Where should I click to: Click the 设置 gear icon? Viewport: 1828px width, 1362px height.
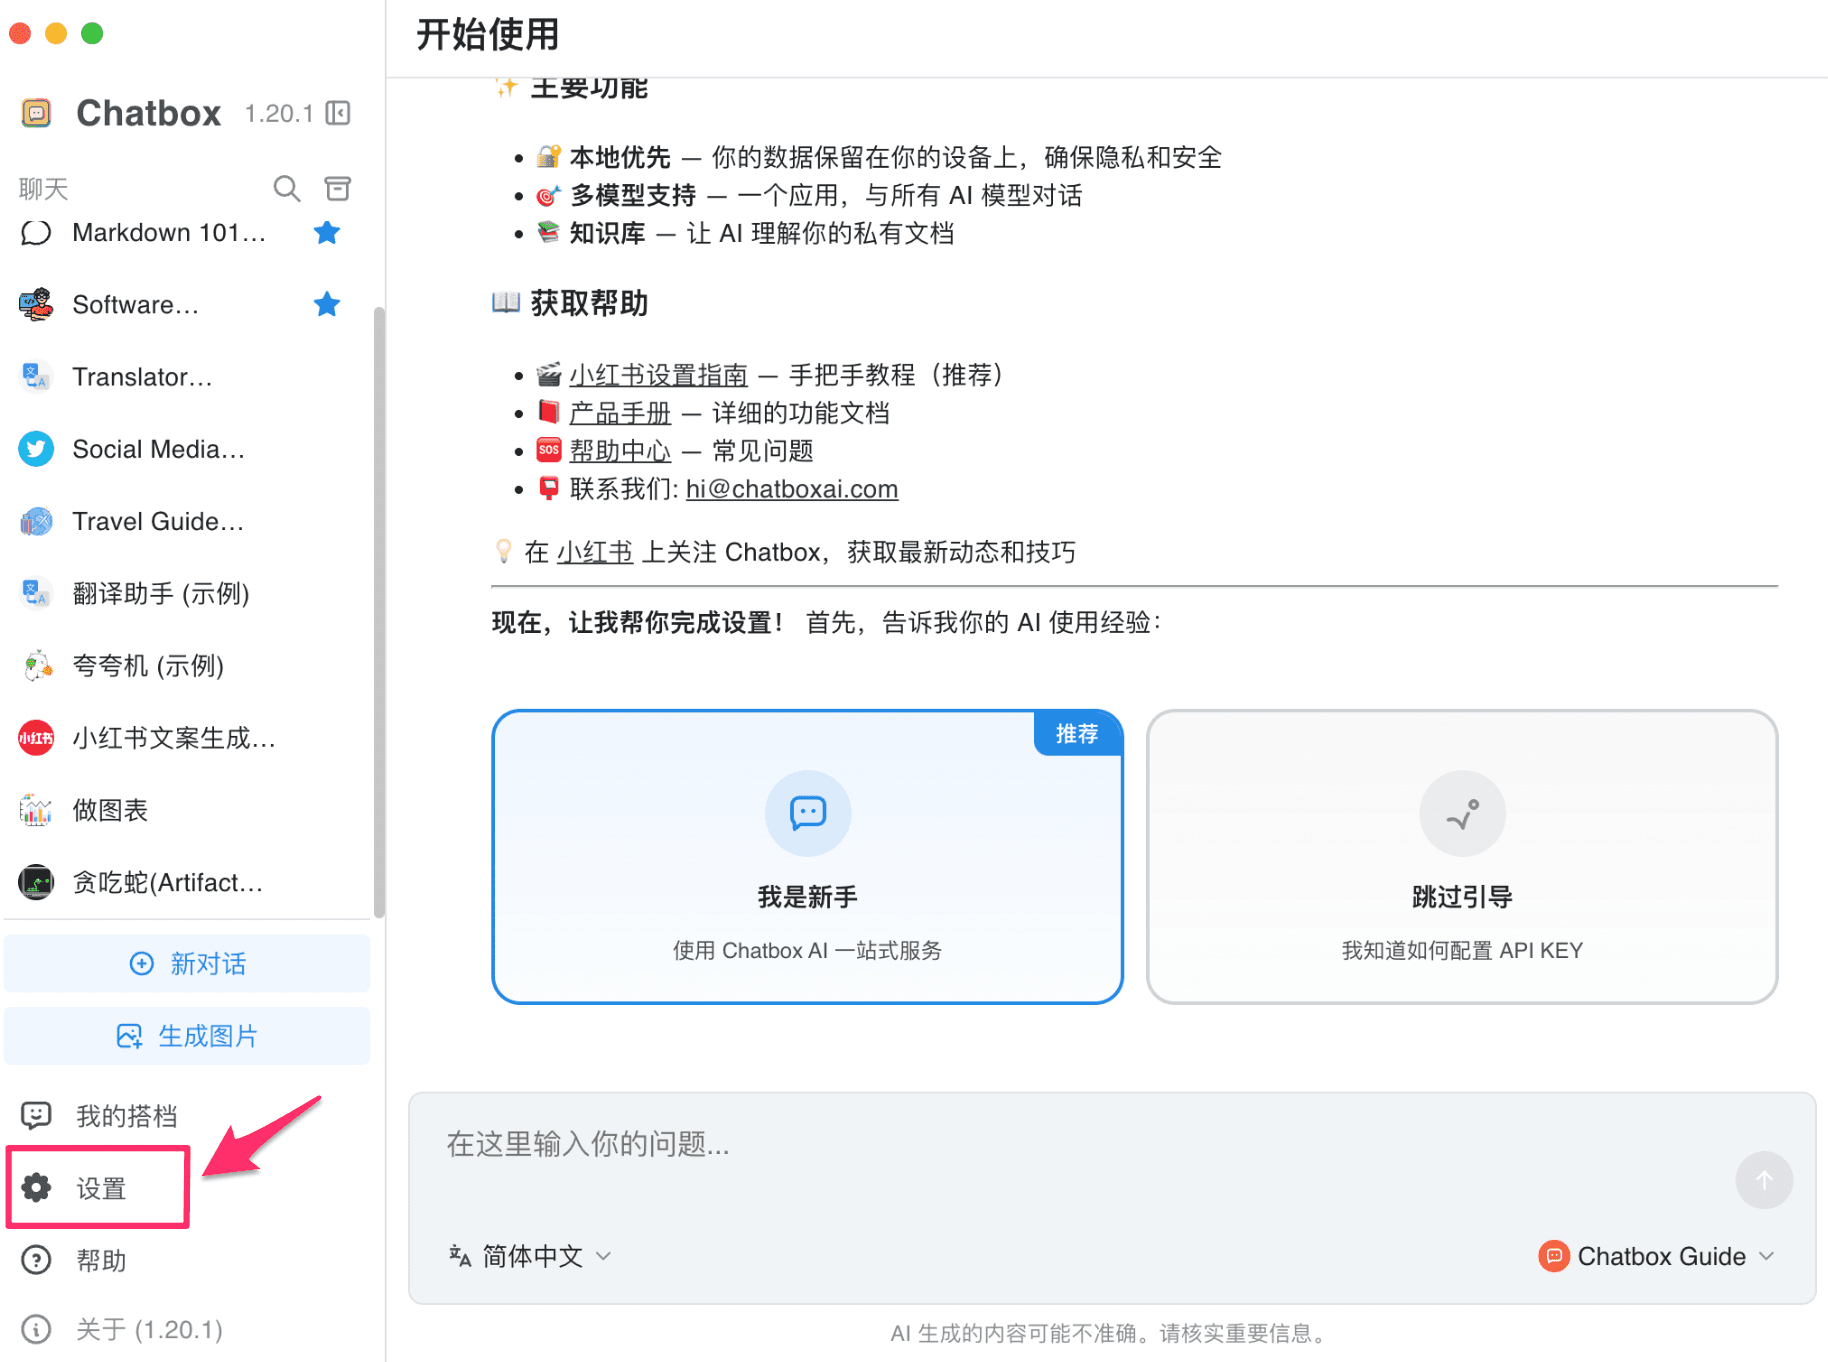(x=36, y=1188)
